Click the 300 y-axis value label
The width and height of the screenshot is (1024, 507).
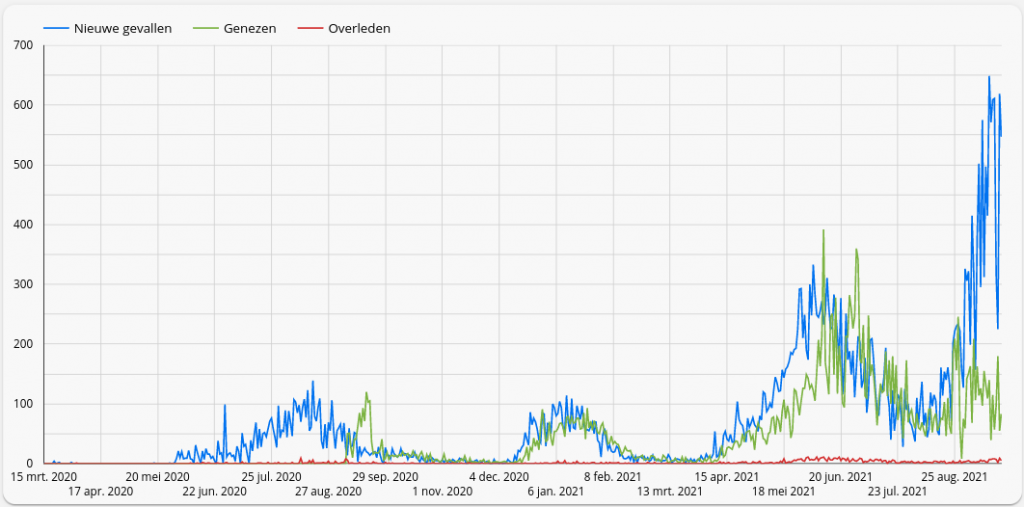point(23,284)
